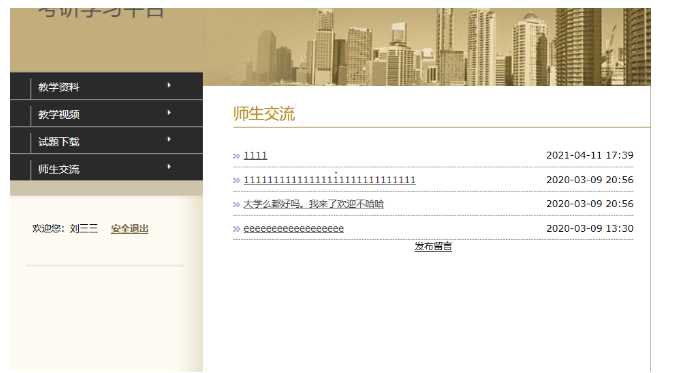
Task: Open the 教学资料 menu item
Action: [59, 87]
